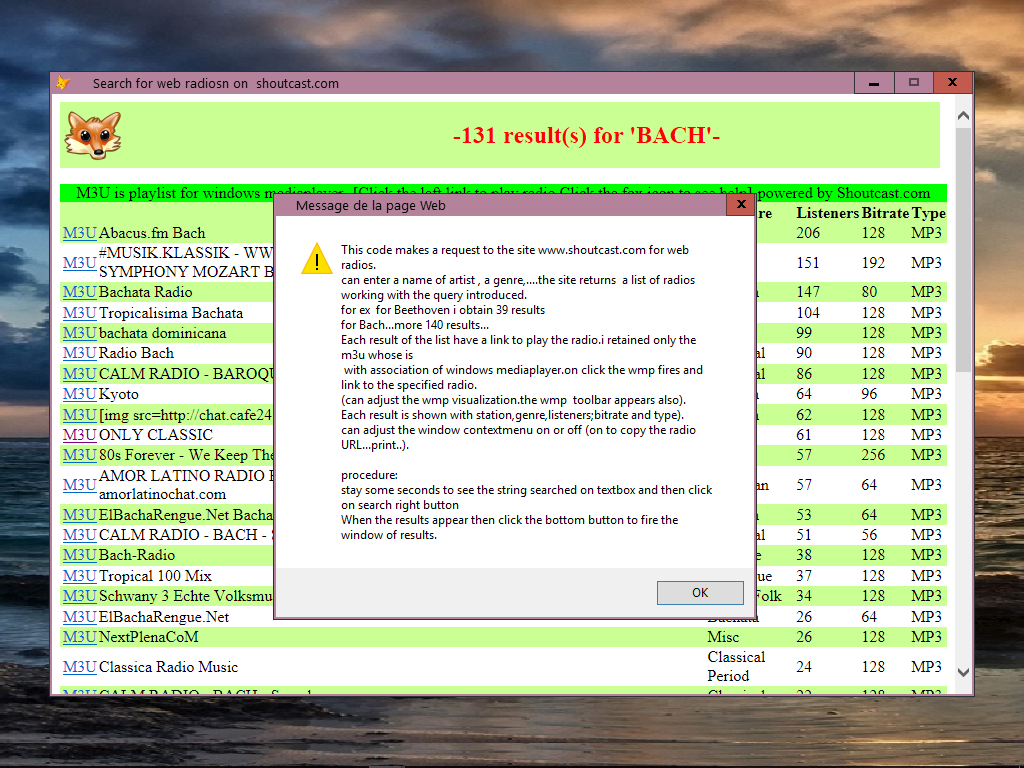Click the genre cell 'Misc'
The width and height of the screenshot is (1024, 768).
pyautogui.click(x=723, y=637)
